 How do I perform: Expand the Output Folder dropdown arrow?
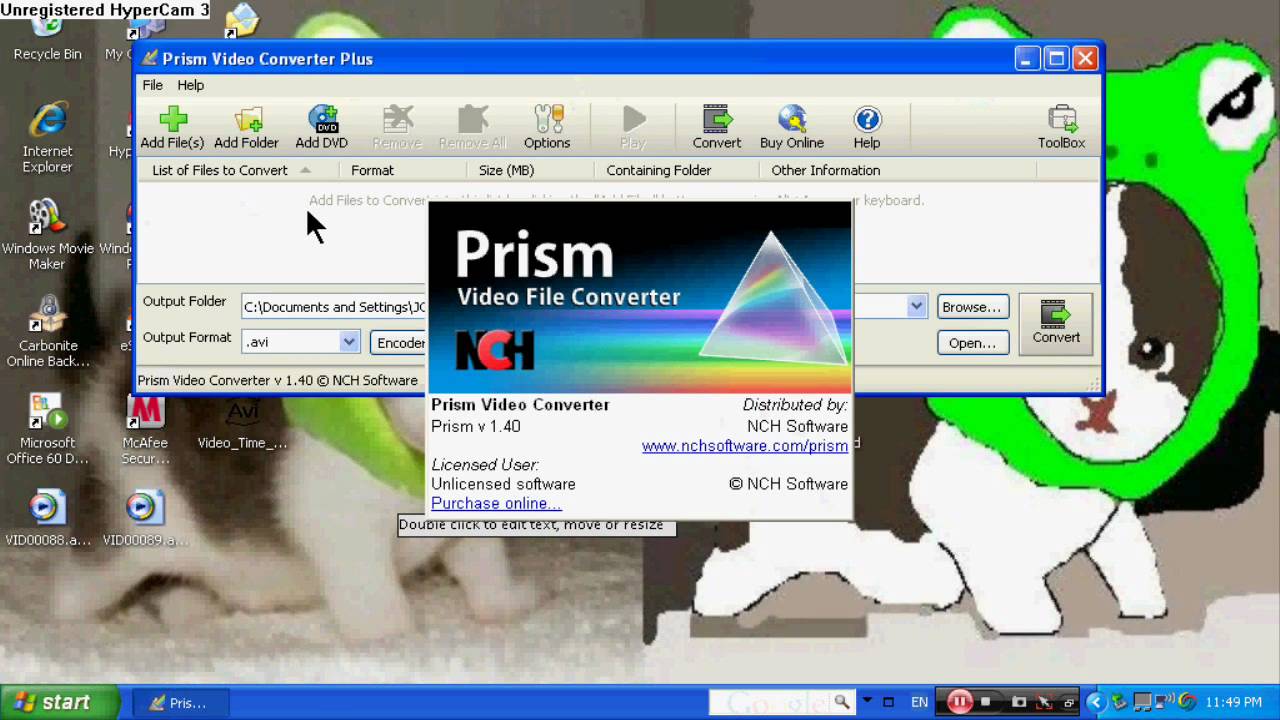click(x=916, y=307)
